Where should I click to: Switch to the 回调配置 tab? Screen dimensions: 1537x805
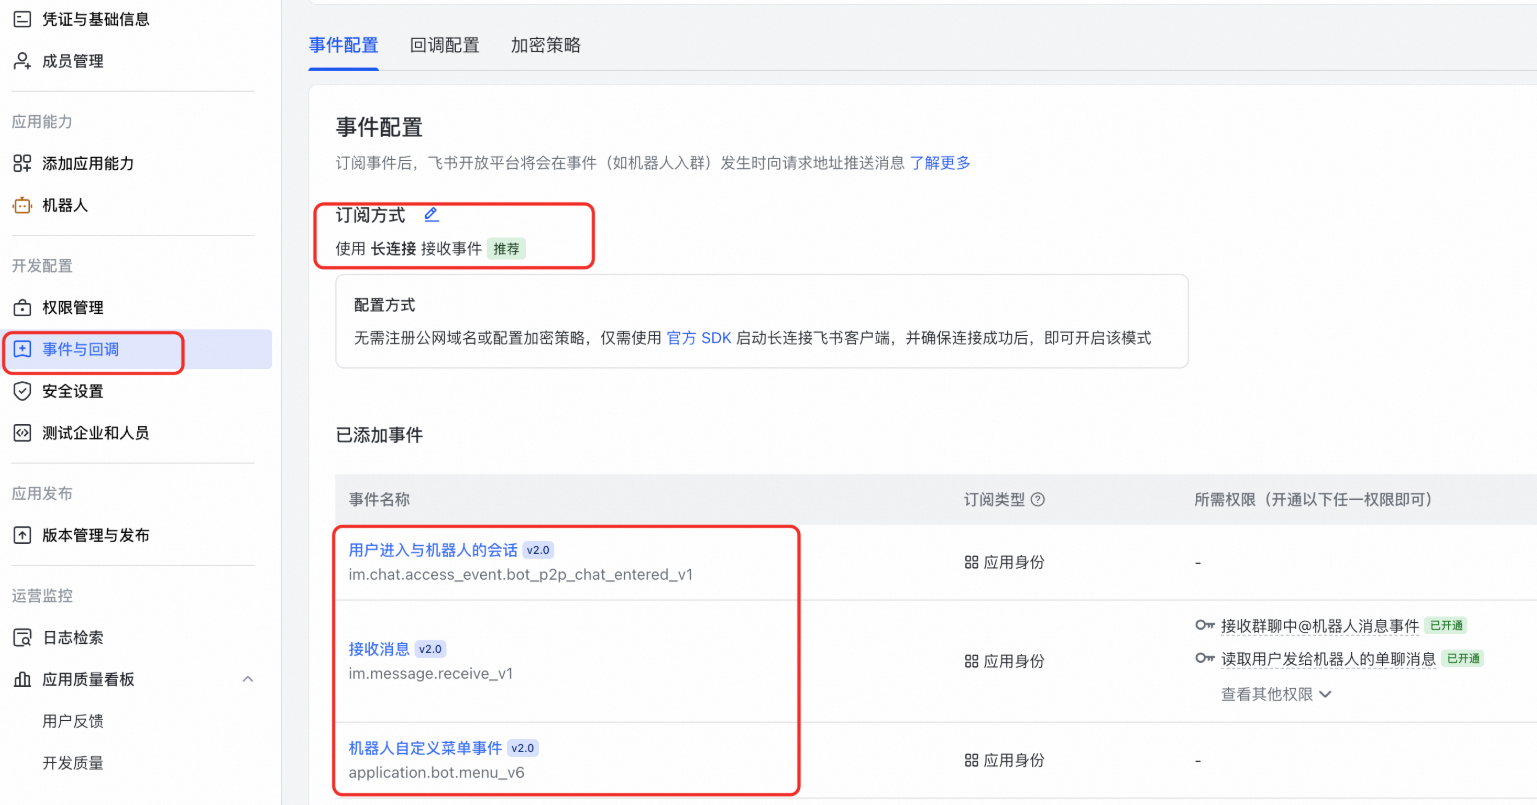pyautogui.click(x=445, y=45)
